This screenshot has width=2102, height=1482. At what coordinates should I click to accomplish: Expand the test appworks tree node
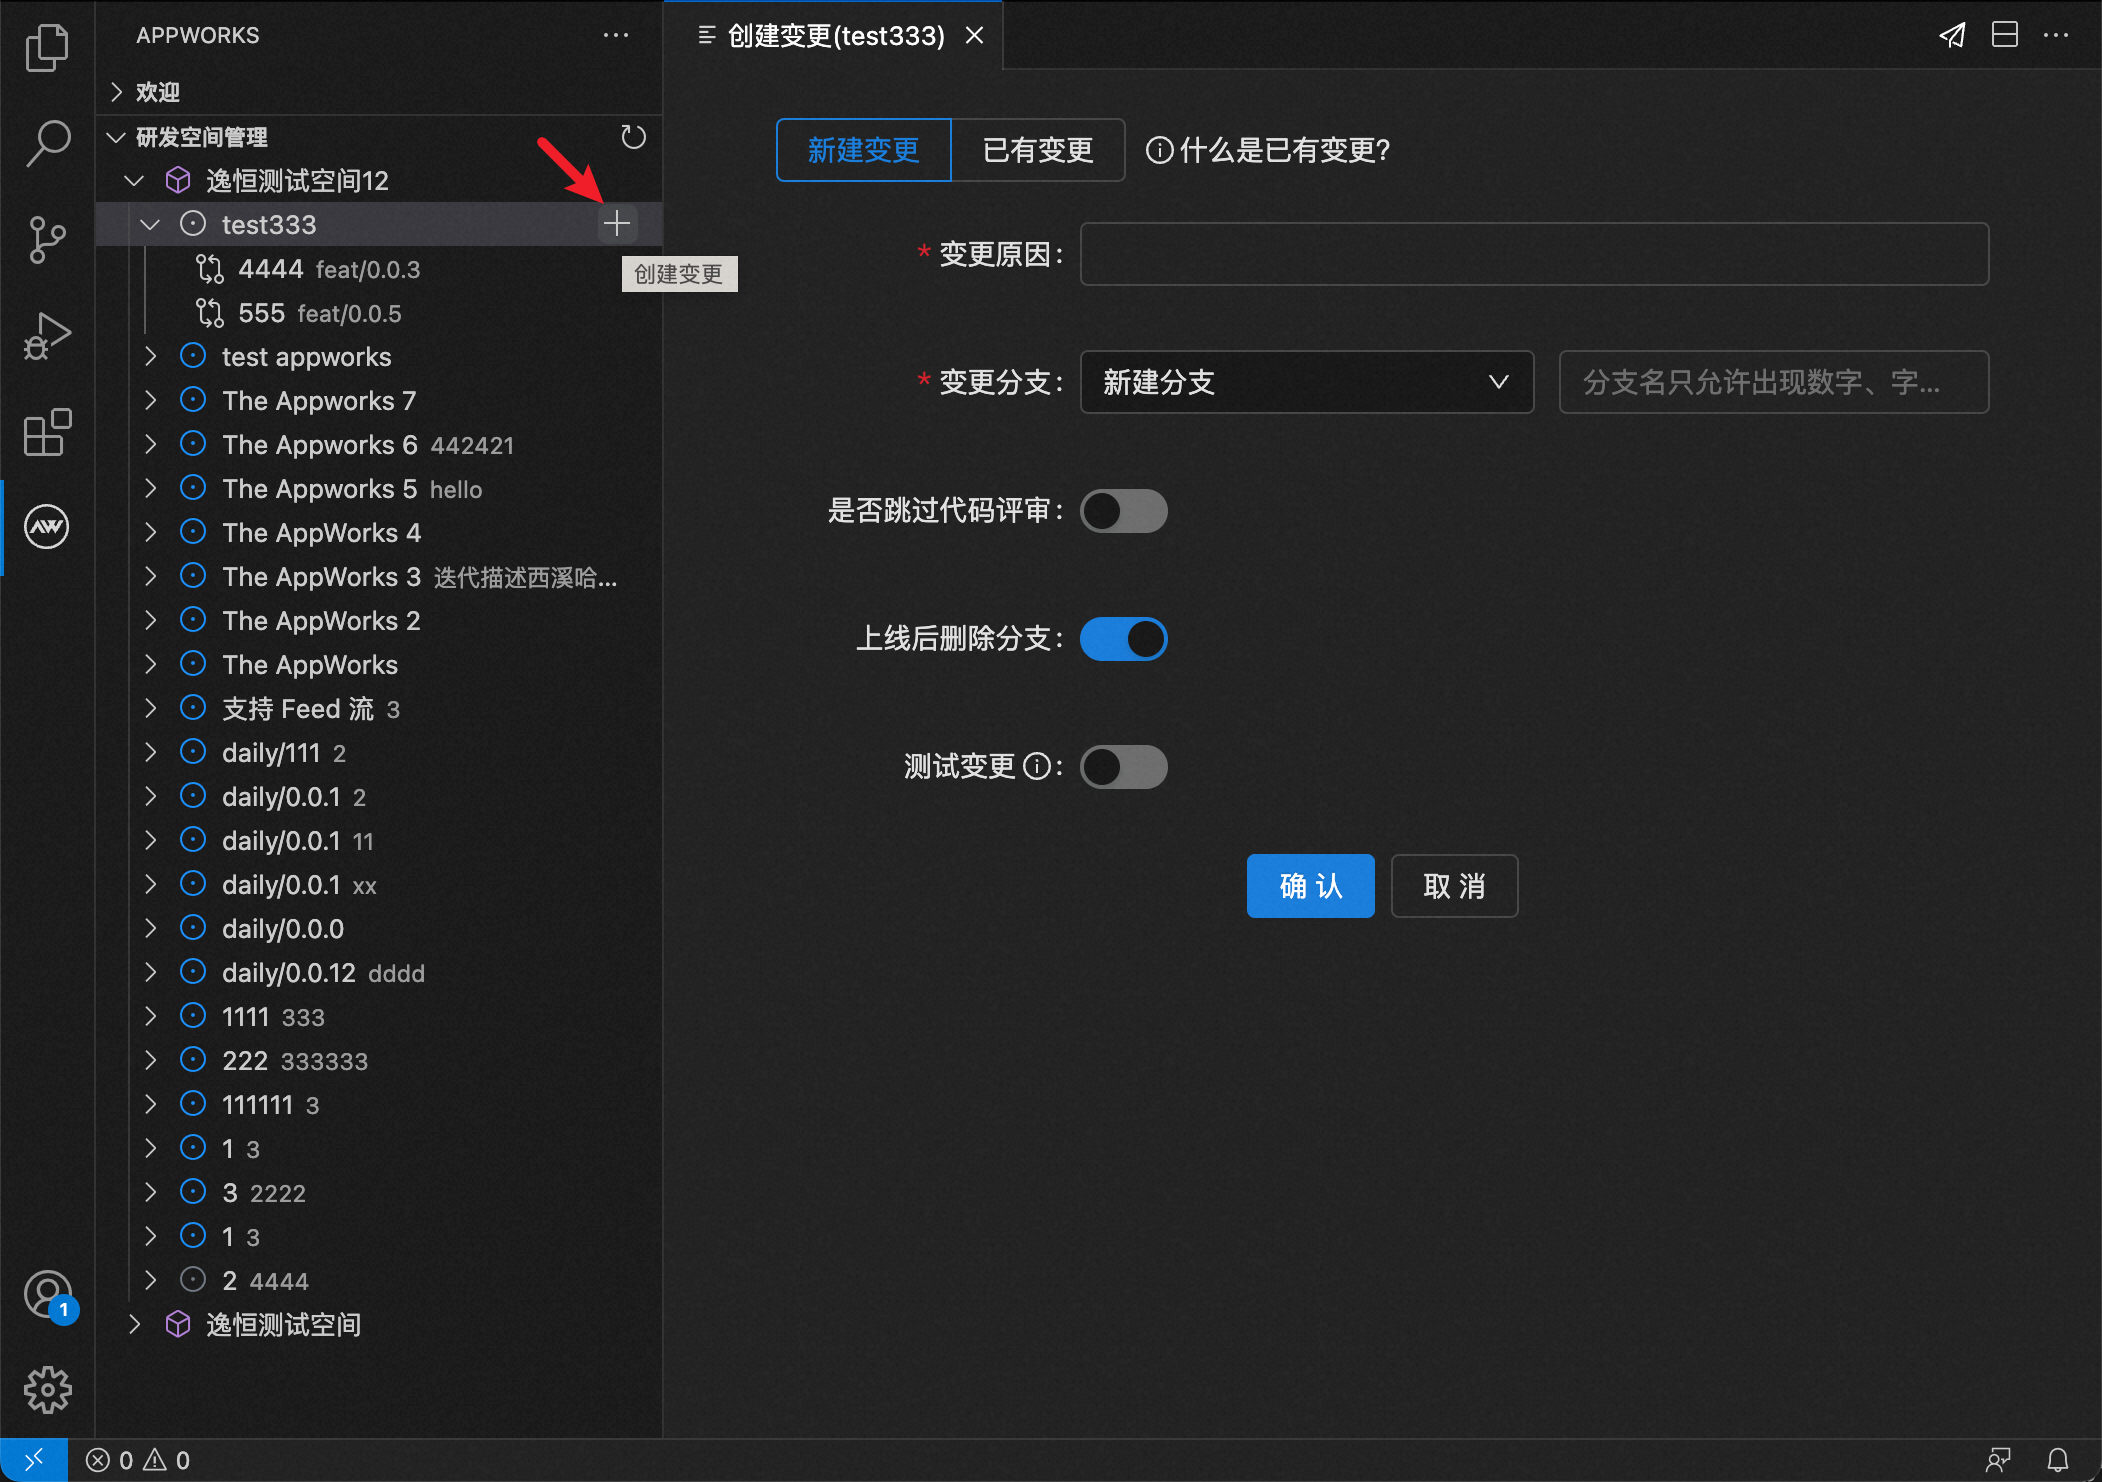coord(151,356)
